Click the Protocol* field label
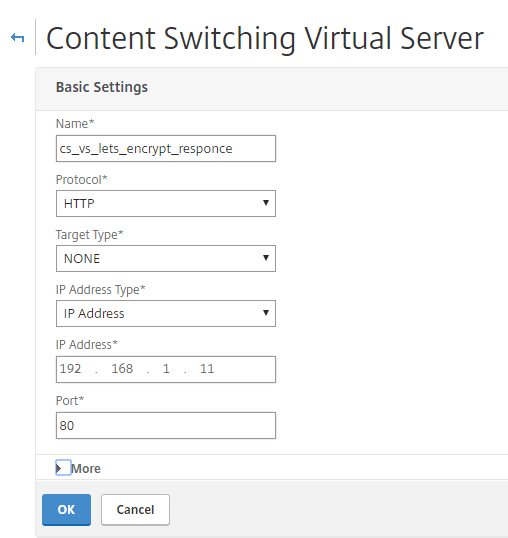Image resolution: width=508 pixels, height=538 pixels. pyautogui.click(x=82, y=179)
